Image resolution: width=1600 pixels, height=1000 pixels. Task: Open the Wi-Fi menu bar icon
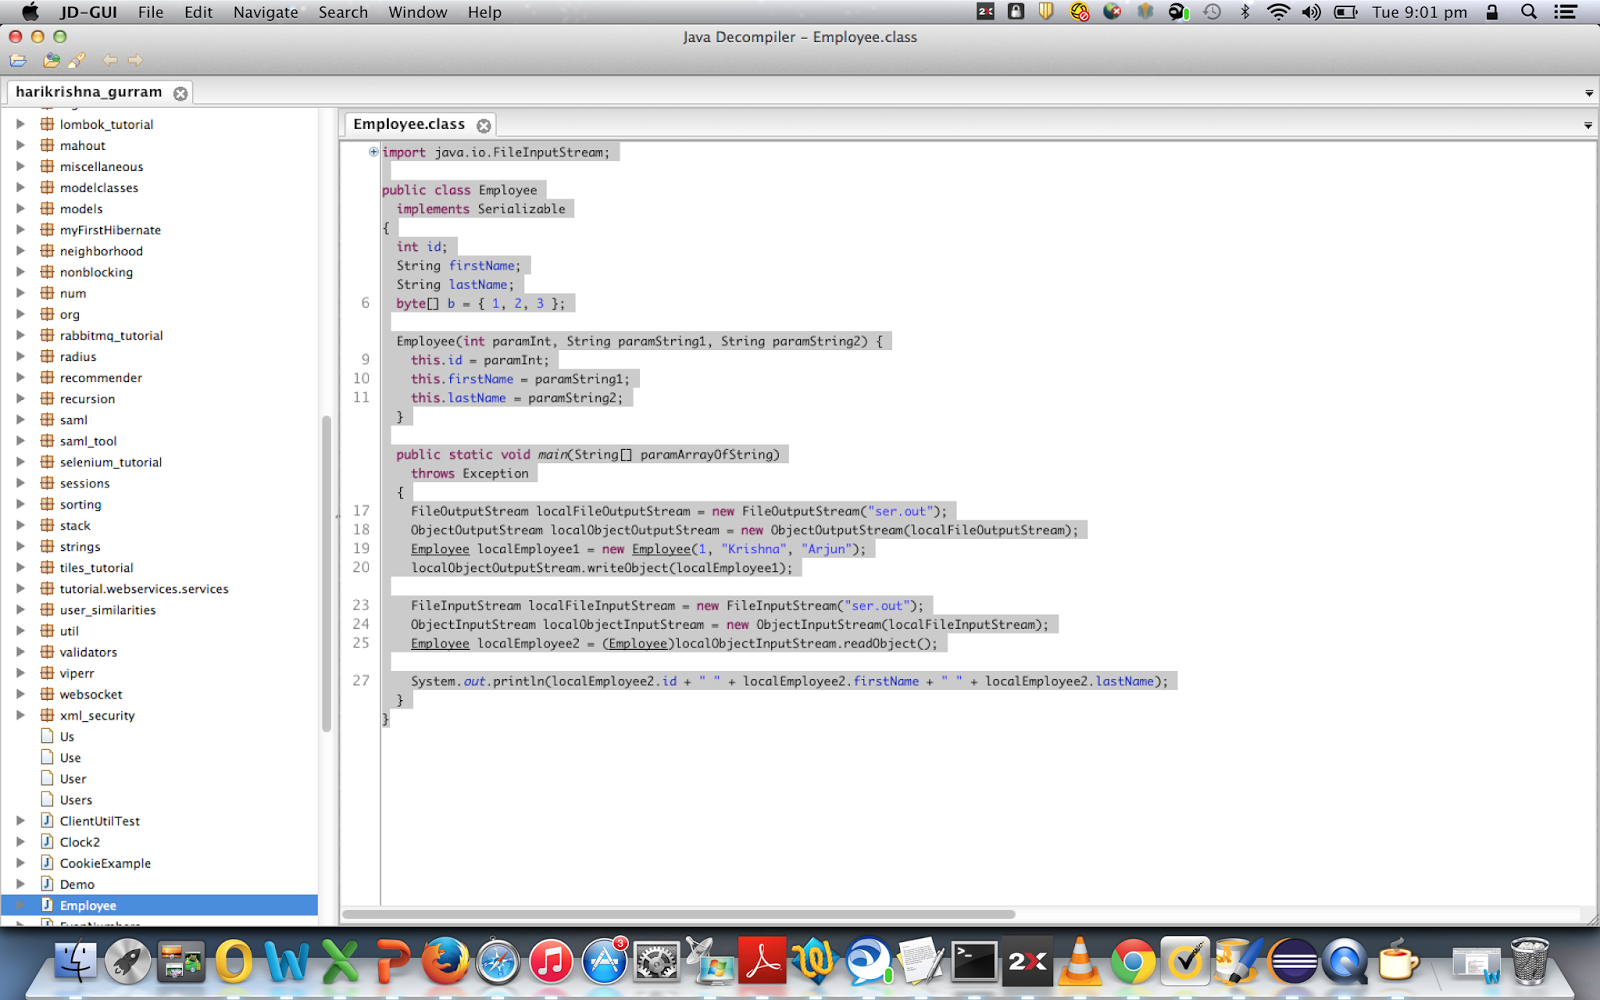click(1279, 12)
